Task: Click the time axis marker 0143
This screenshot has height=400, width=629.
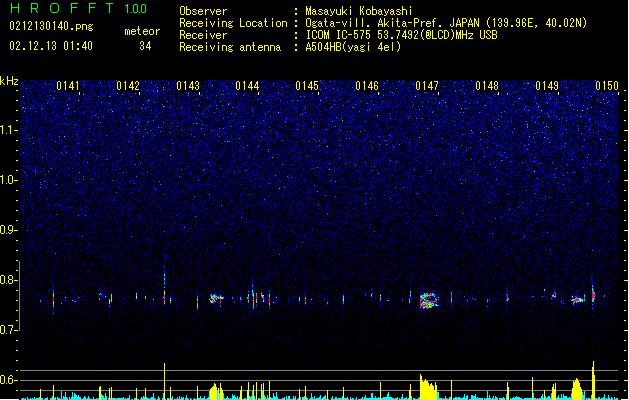Action: click(x=188, y=86)
